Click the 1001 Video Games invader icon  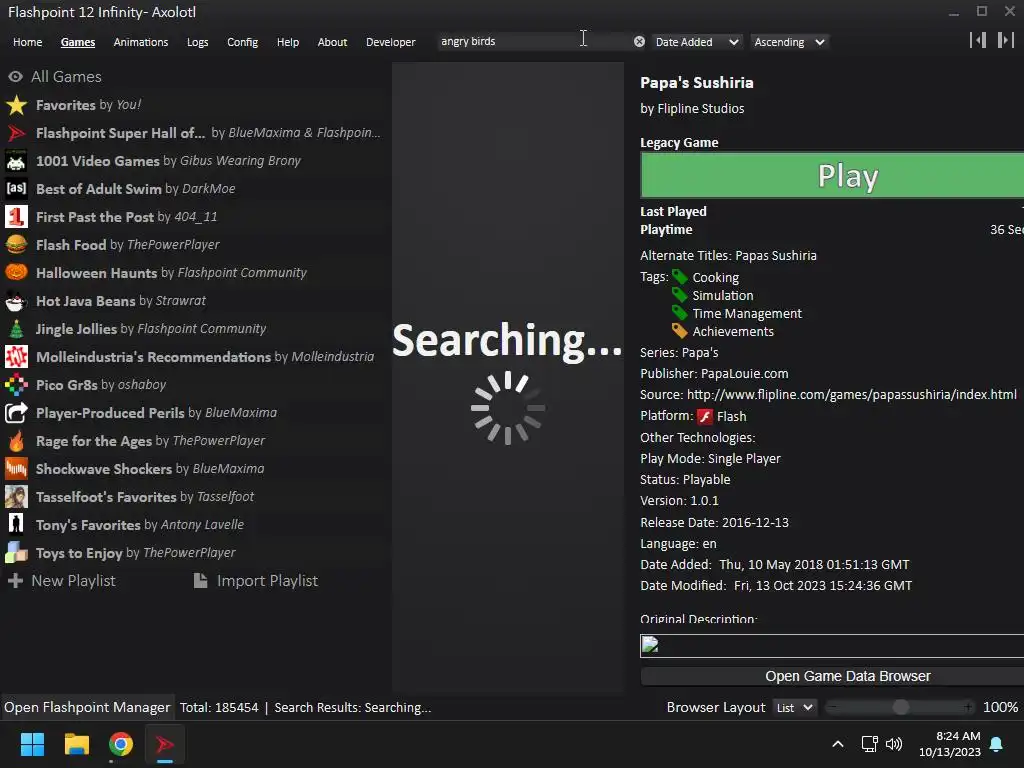16,161
